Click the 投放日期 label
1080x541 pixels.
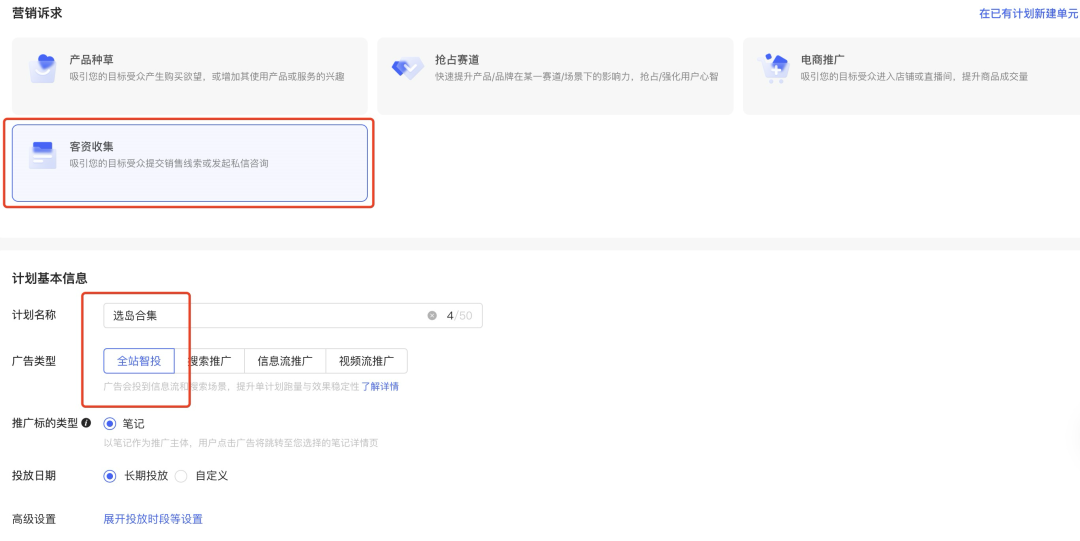pos(34,476)
